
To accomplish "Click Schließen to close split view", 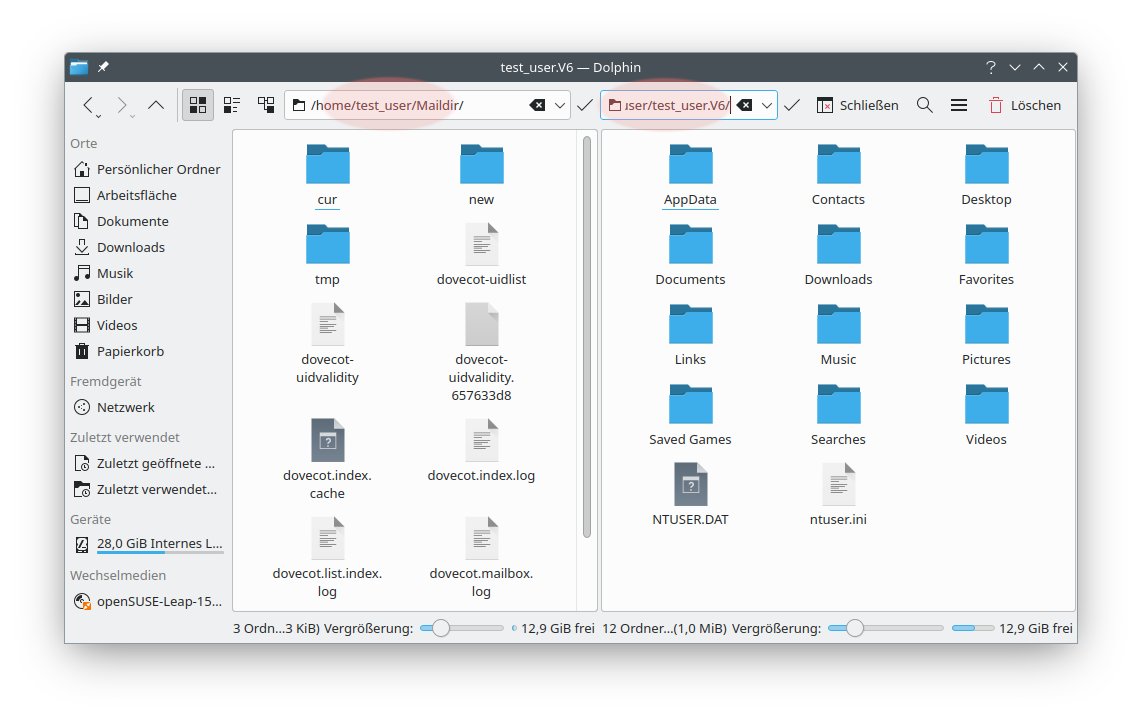I will [x=857, y=105].
